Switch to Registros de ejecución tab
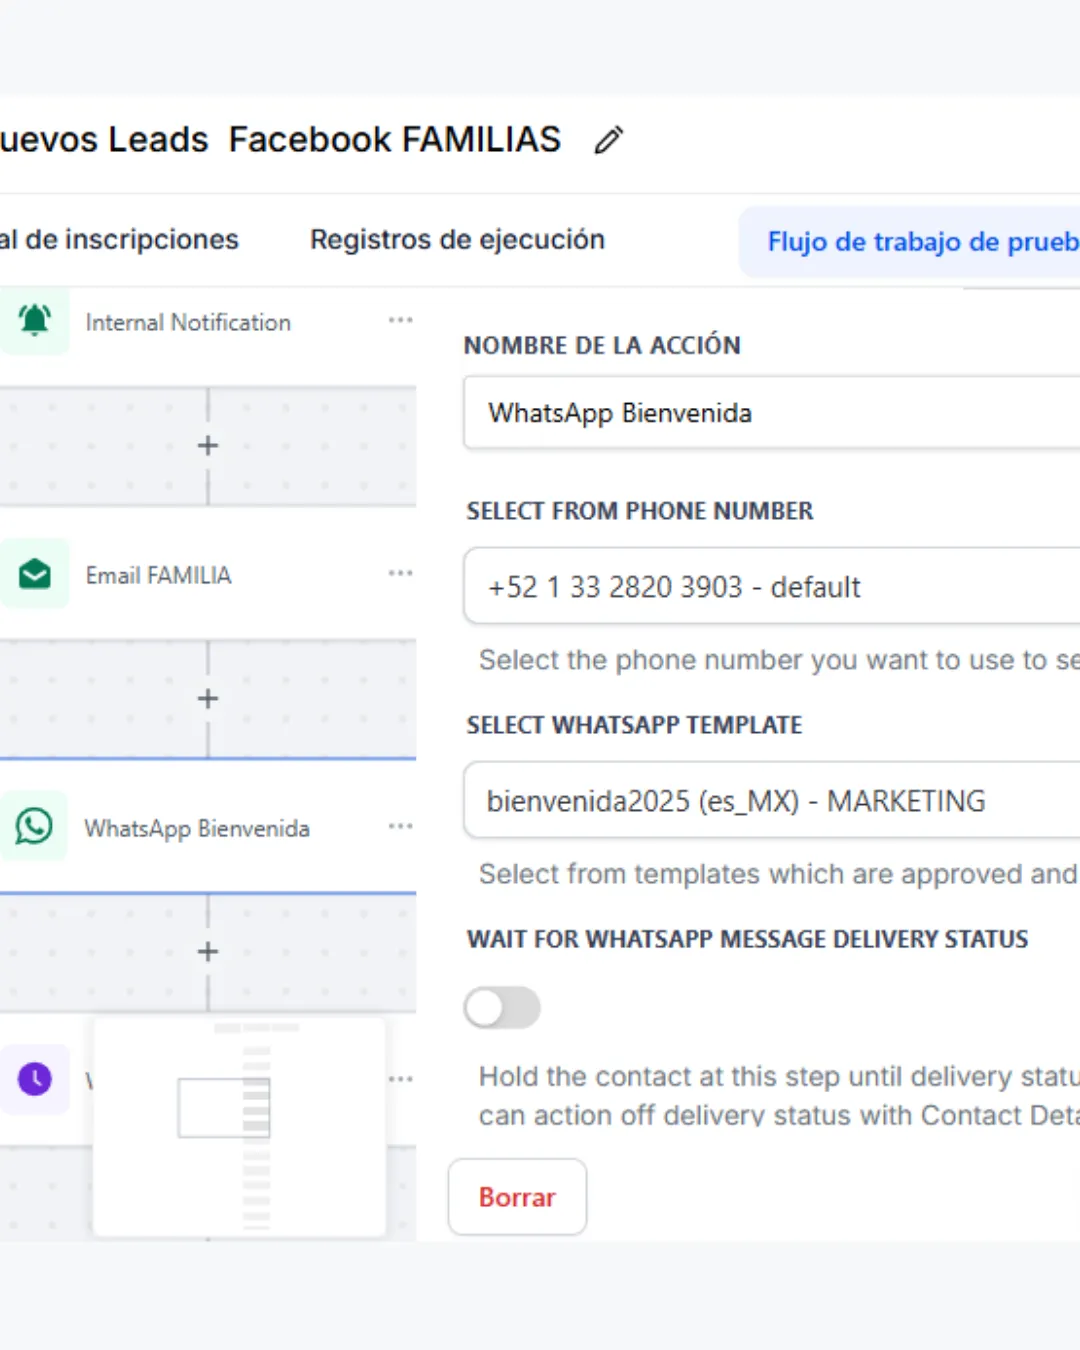Viewport: 1080px width, 1350px height. coord(457,240)
